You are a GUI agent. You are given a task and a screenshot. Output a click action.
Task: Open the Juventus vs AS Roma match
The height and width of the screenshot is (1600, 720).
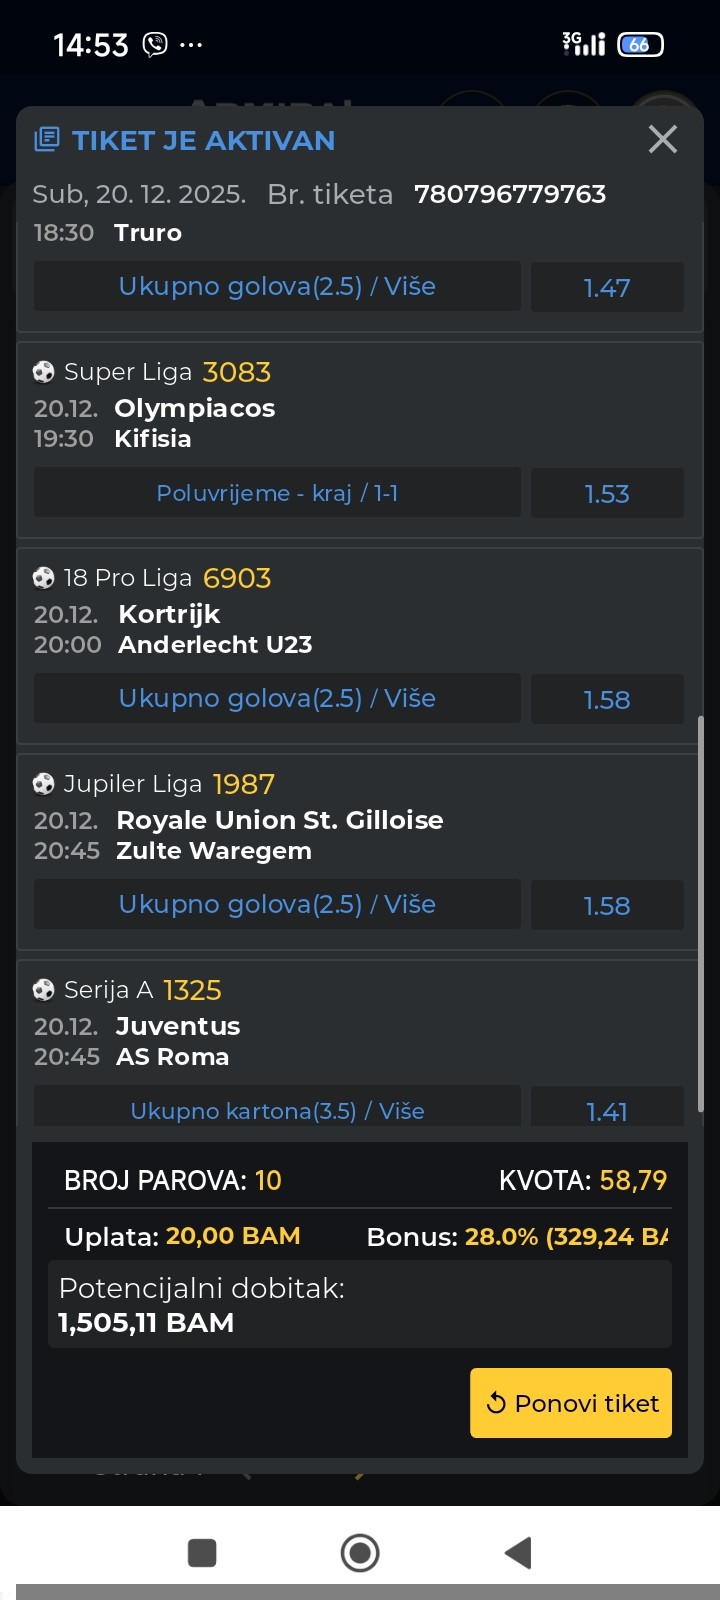178,1041
